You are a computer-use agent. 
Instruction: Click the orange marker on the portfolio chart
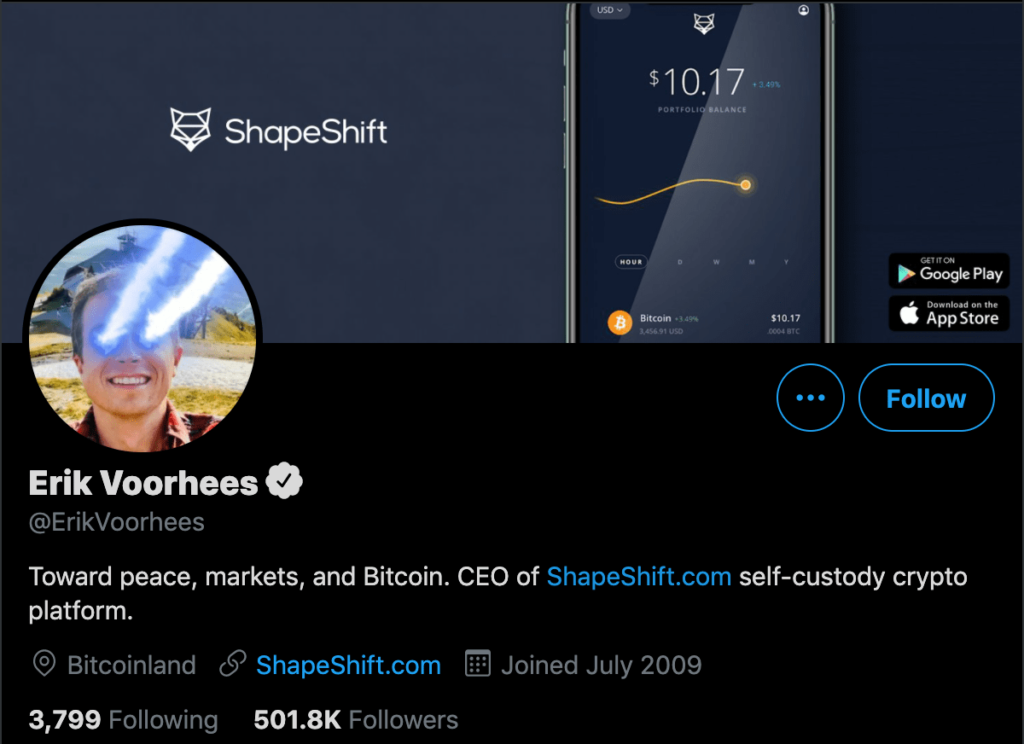746,184
